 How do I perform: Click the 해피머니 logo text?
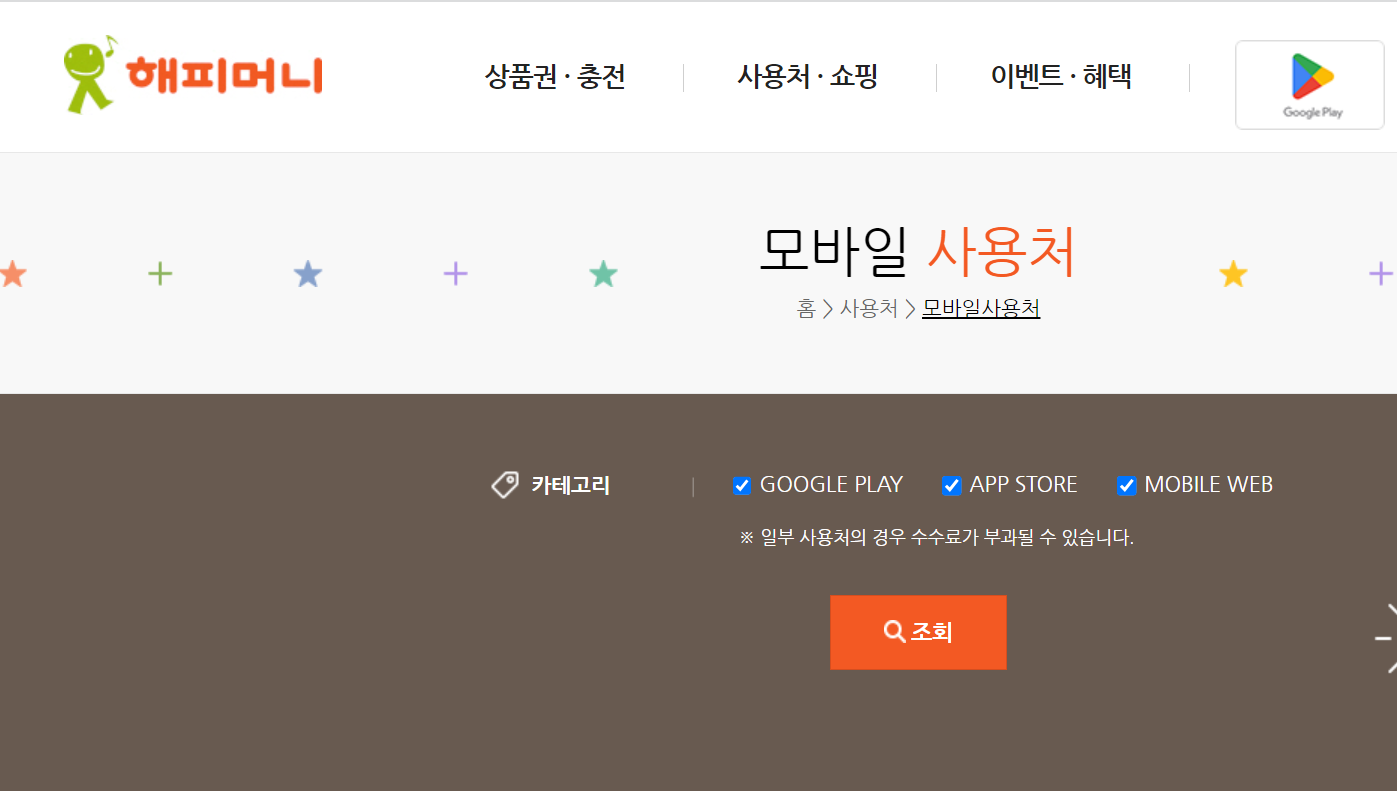click(227, 75)
